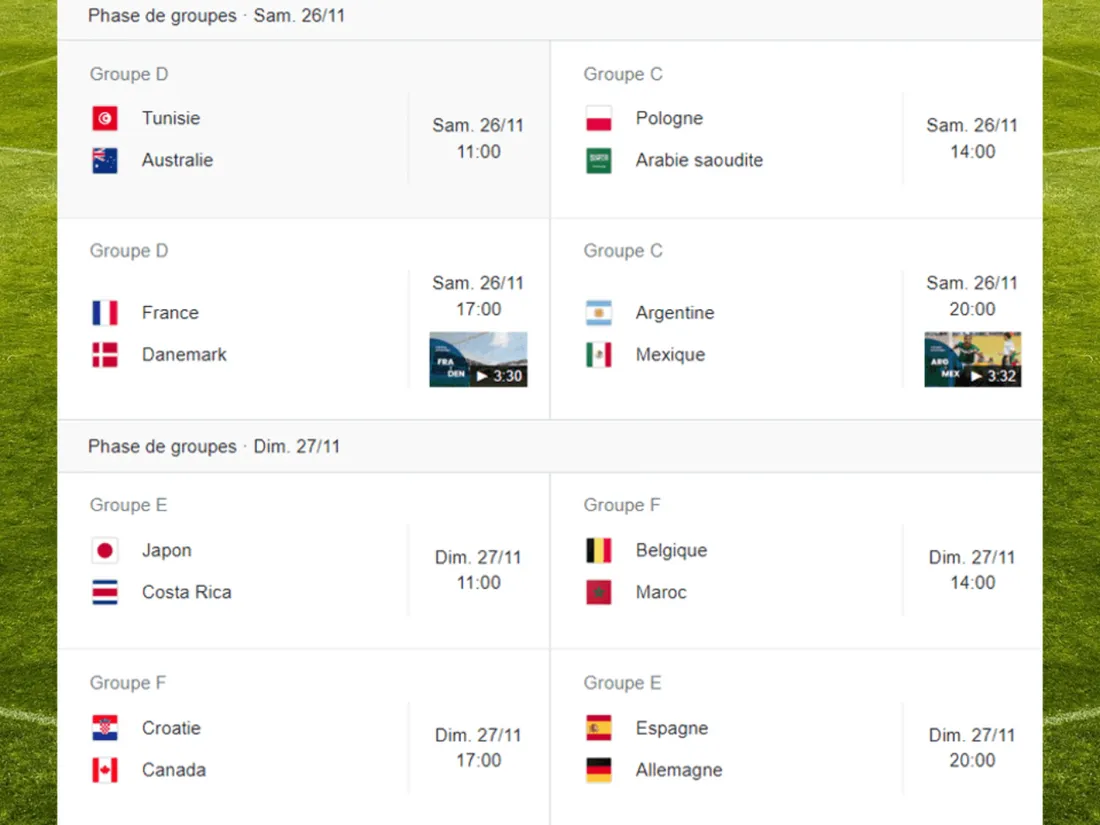Screen dimensions: 1100x825
Task: Click the France team name
Action: 170,313
